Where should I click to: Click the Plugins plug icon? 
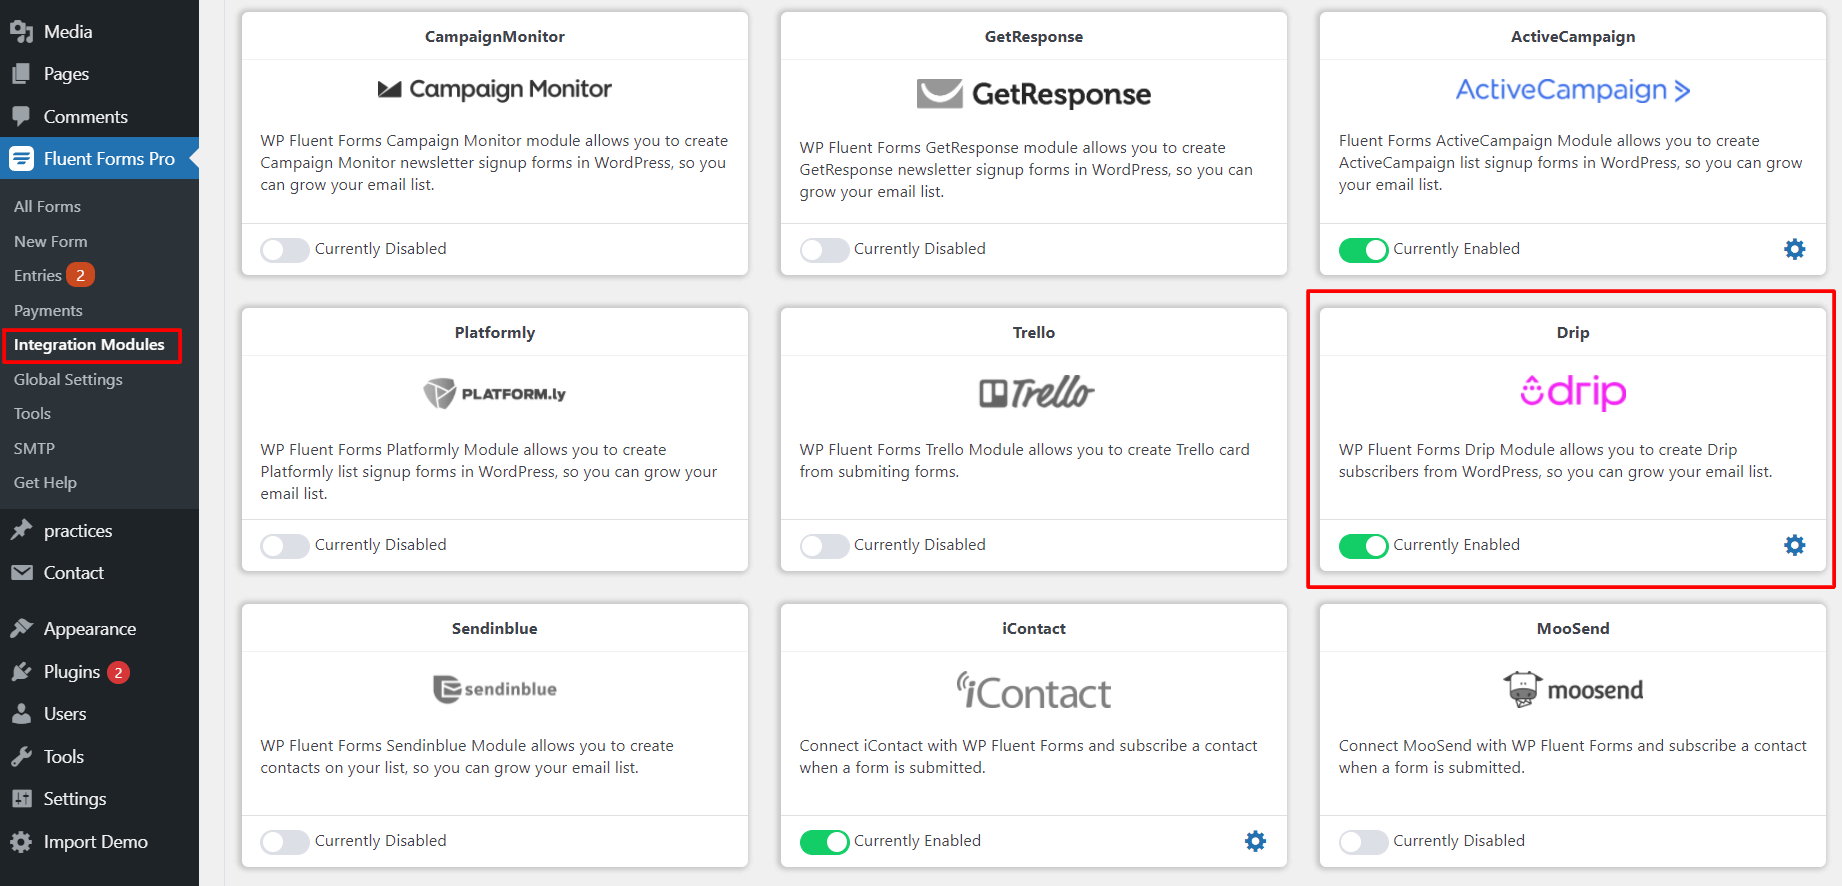pyautogui.click(x=21, y=672)
